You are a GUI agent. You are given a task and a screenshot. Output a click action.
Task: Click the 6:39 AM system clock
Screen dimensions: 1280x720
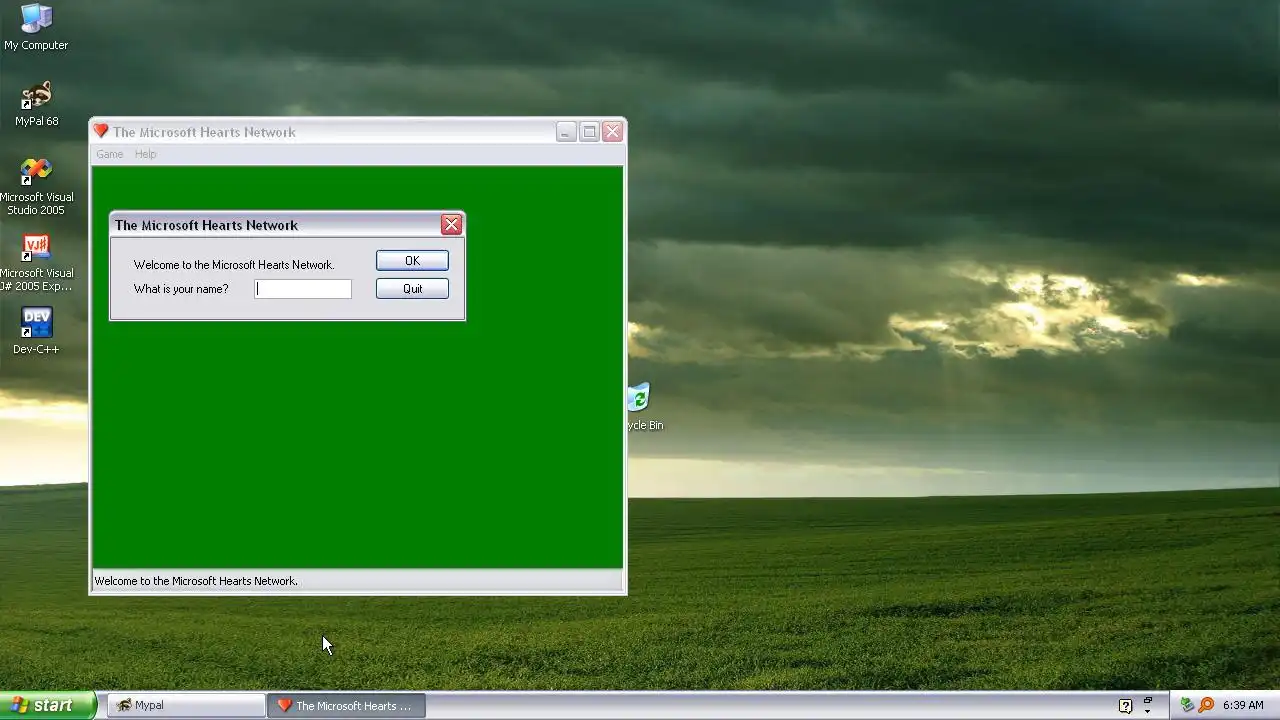(1243, 705)
